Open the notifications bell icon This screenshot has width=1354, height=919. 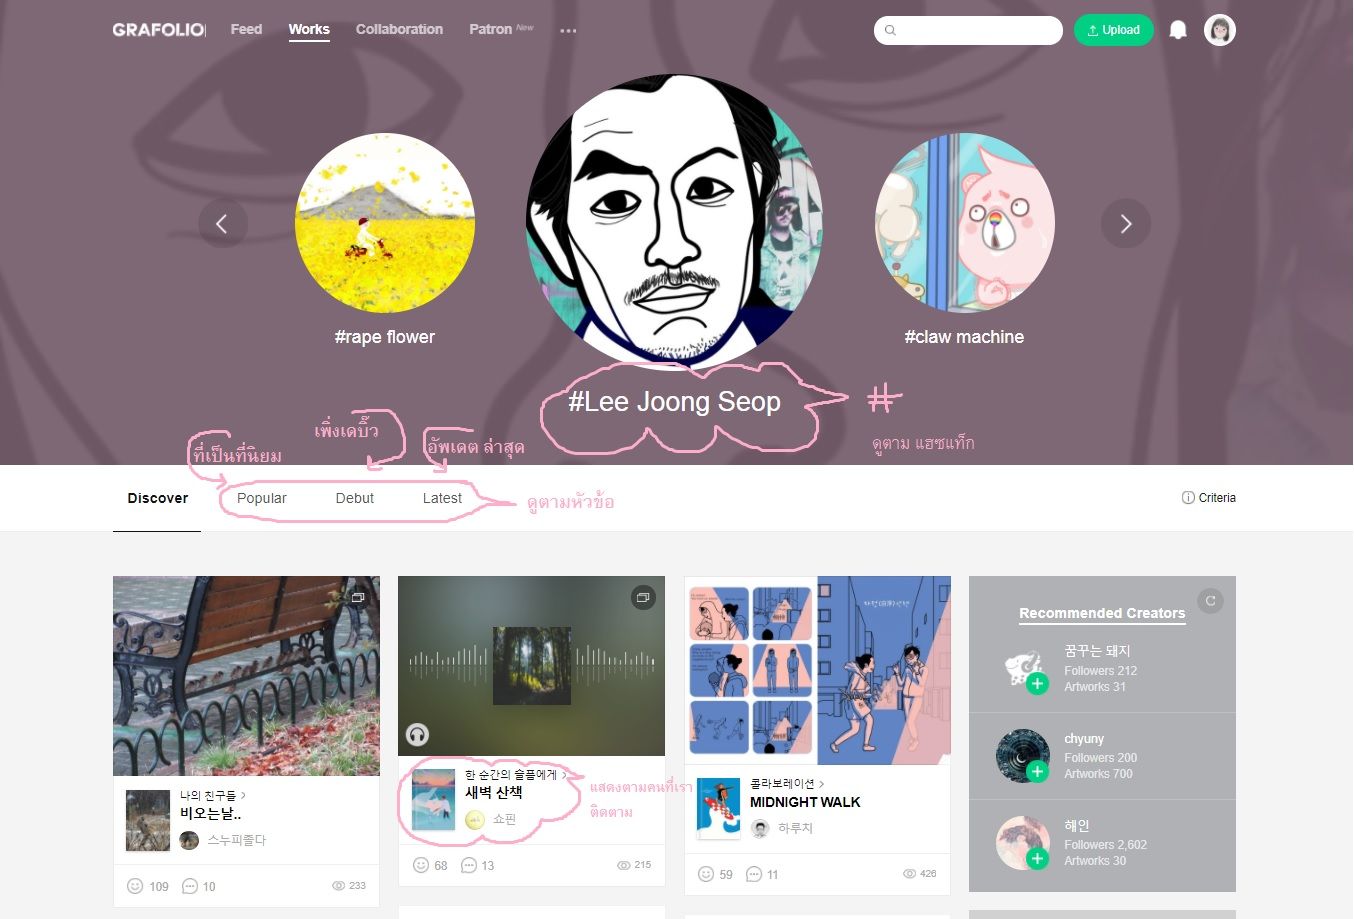tap(1178, 30)
